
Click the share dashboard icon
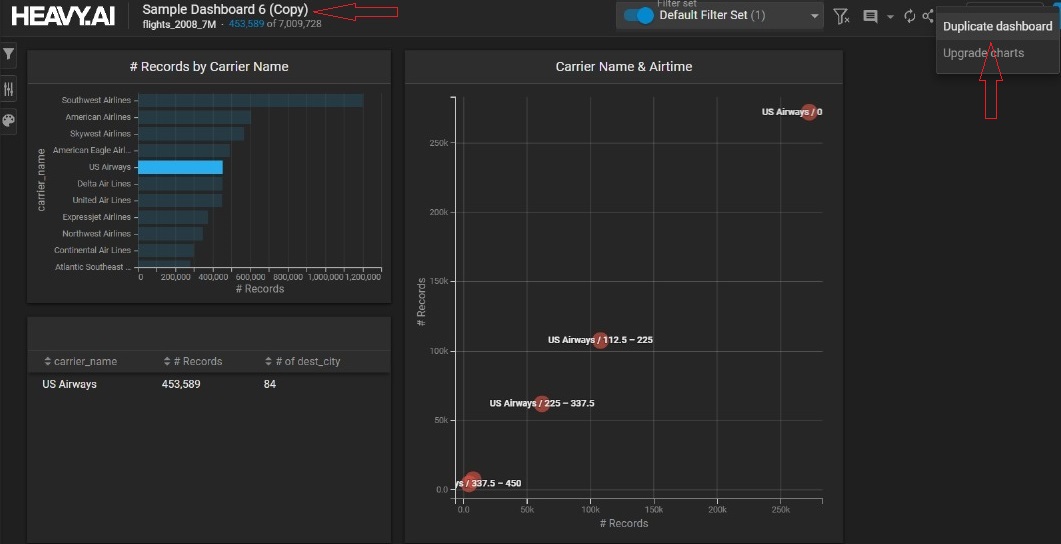pos(928,16)
